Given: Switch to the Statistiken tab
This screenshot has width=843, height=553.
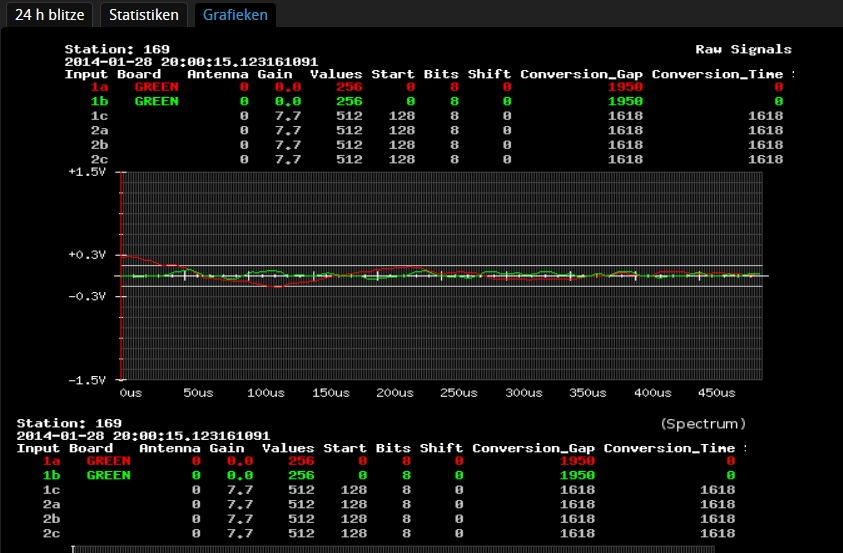Looking at the screenshot, I should pos(144,15).
